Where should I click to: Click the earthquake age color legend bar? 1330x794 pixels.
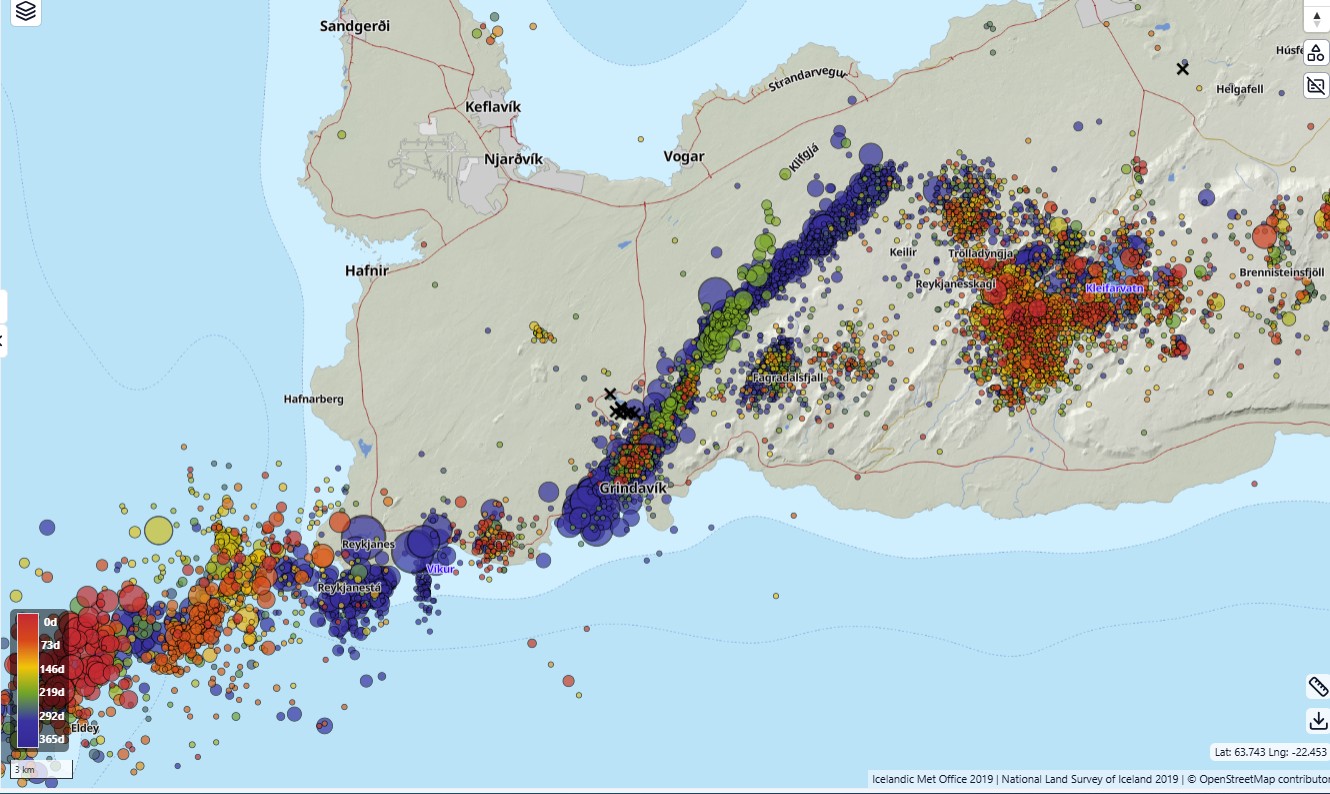point(28,680)
